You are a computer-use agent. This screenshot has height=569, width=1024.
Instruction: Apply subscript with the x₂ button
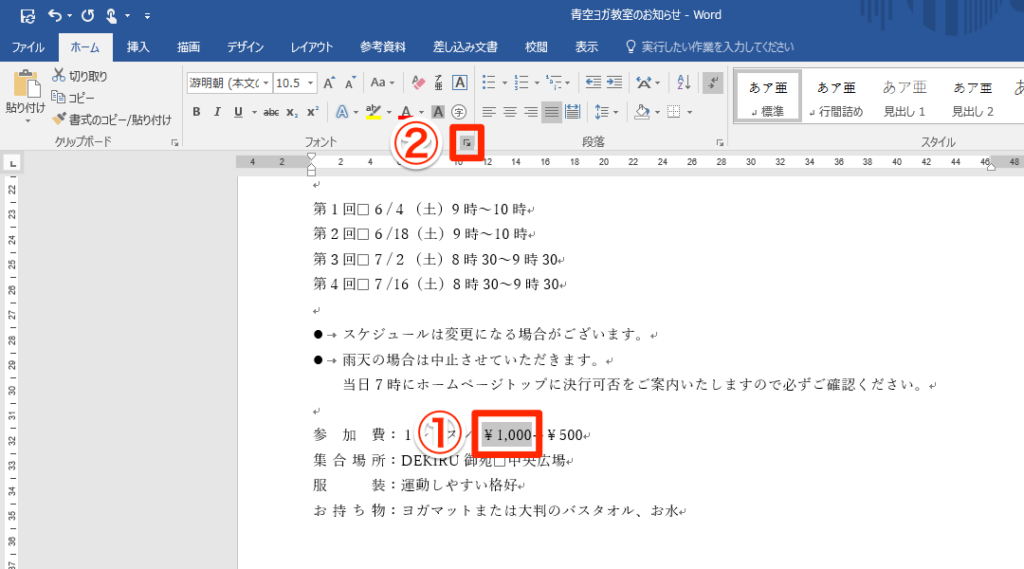pos(293,112)
